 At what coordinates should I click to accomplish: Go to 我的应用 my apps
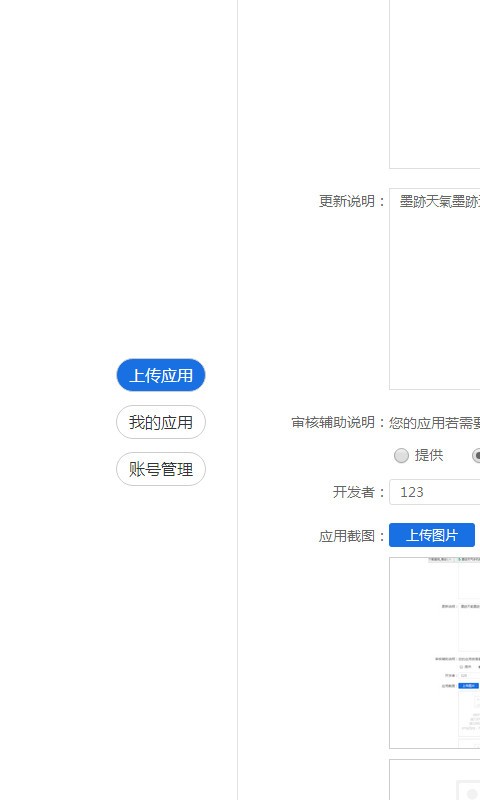[161, 422]
